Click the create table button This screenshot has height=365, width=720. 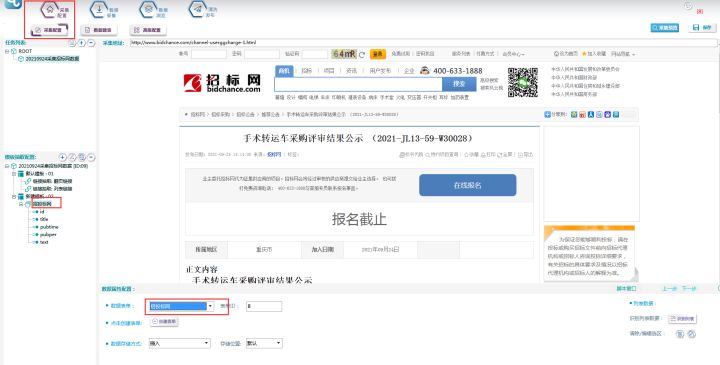(164, 322)
